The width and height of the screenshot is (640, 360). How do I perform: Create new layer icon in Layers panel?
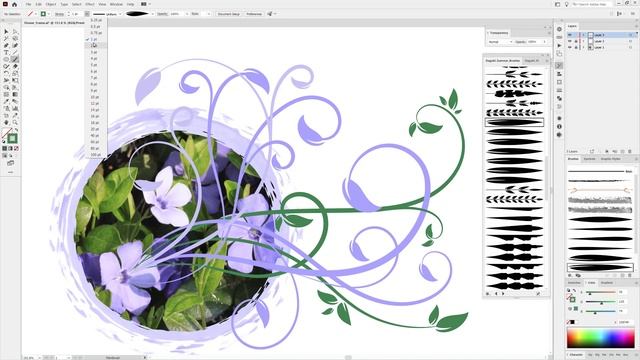[622, 151]
